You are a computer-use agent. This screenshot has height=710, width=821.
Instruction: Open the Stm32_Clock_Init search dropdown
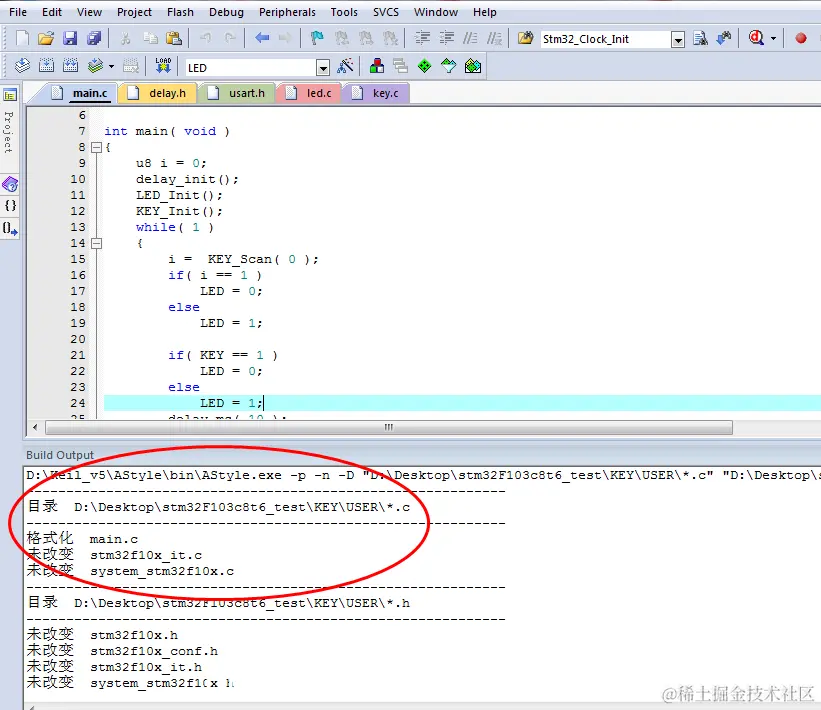pyautogui.click(x=678, y=40)
